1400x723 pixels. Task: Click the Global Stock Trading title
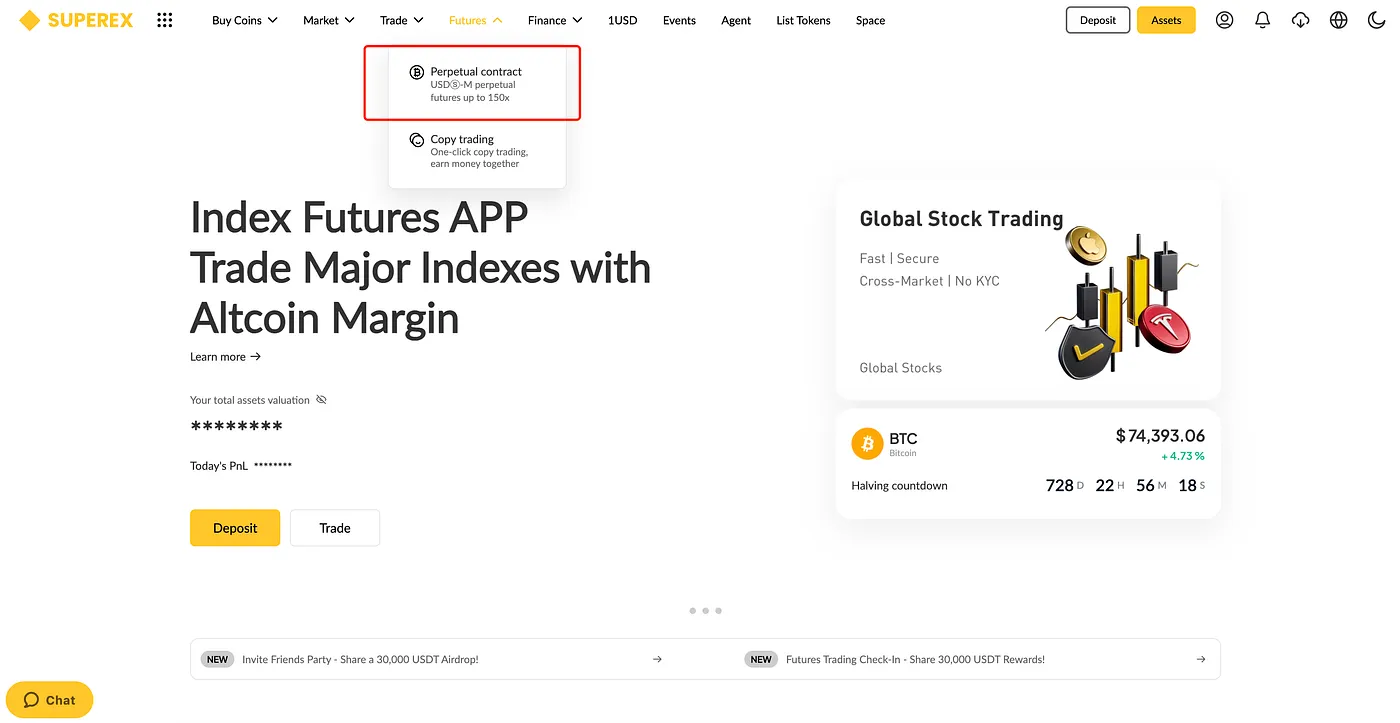[961, 219]
